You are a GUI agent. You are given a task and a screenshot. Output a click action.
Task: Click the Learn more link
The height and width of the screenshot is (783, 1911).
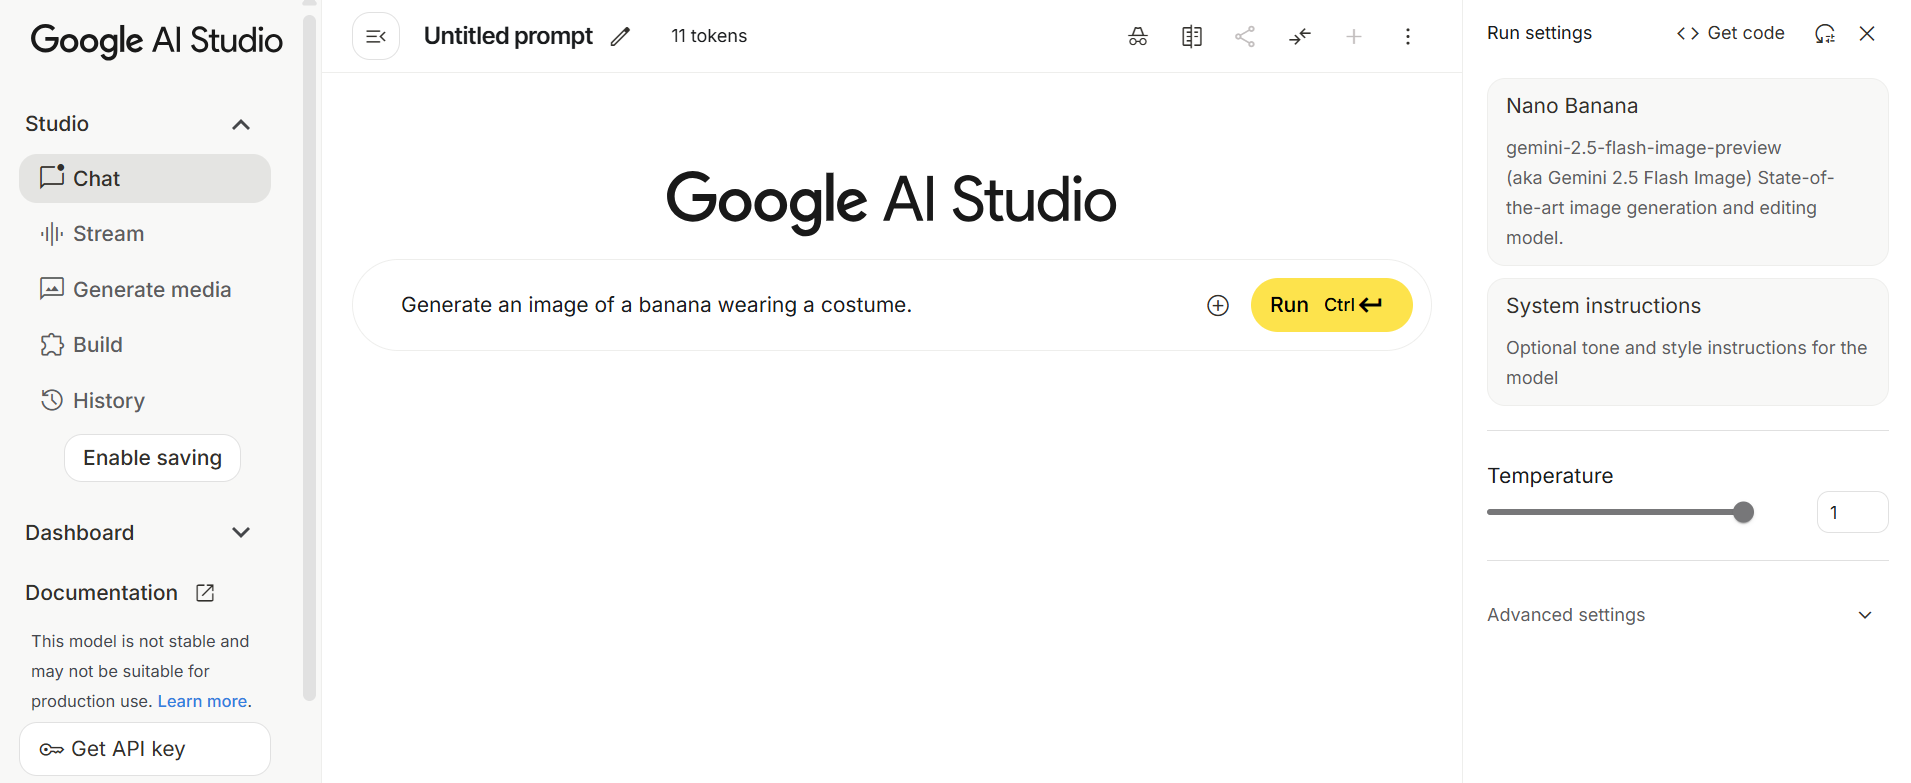pos(202,701)
